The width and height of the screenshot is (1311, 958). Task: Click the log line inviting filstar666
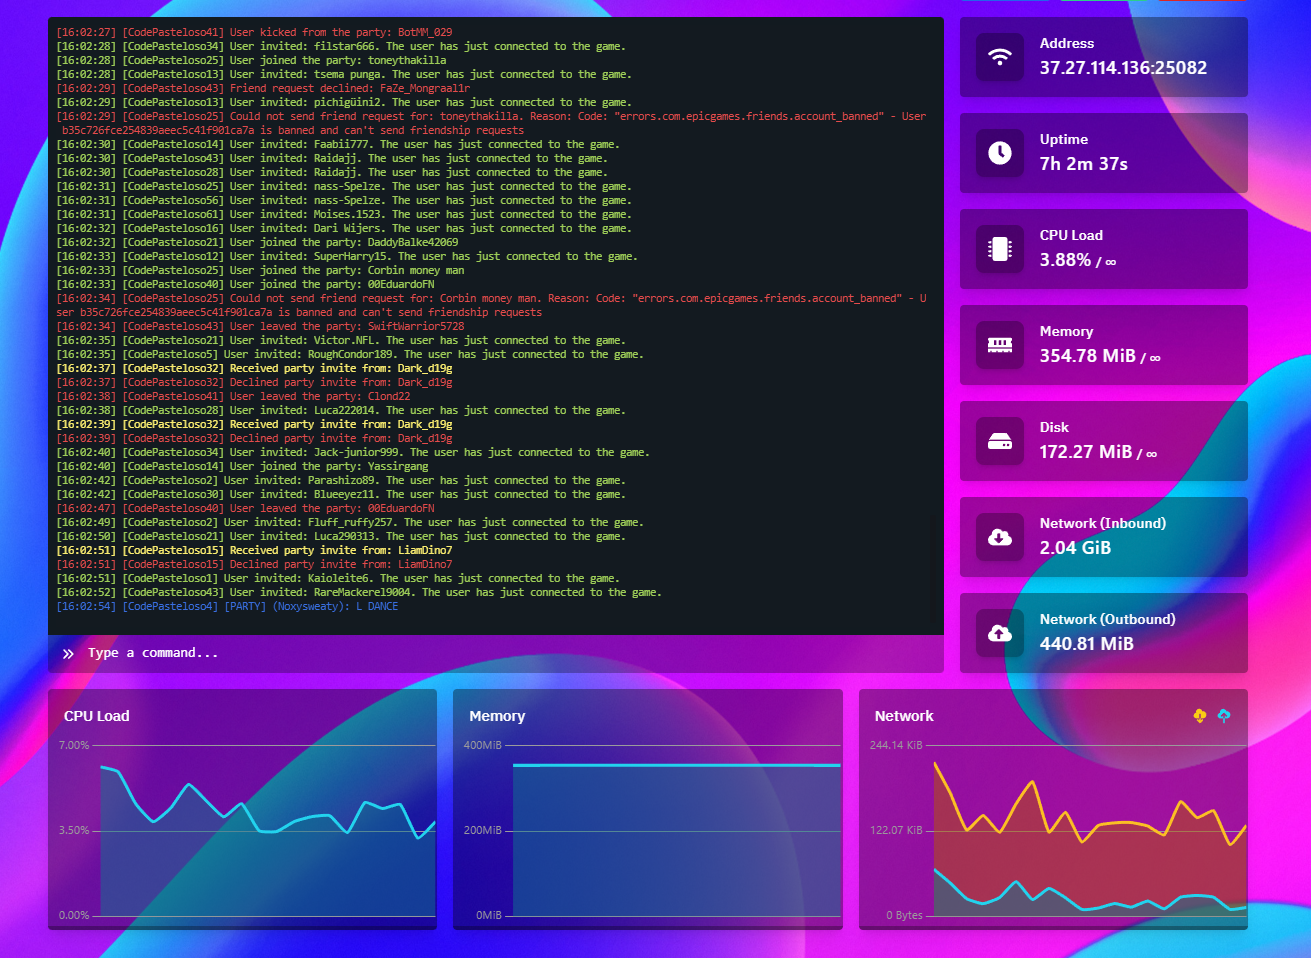pos(341,46)
